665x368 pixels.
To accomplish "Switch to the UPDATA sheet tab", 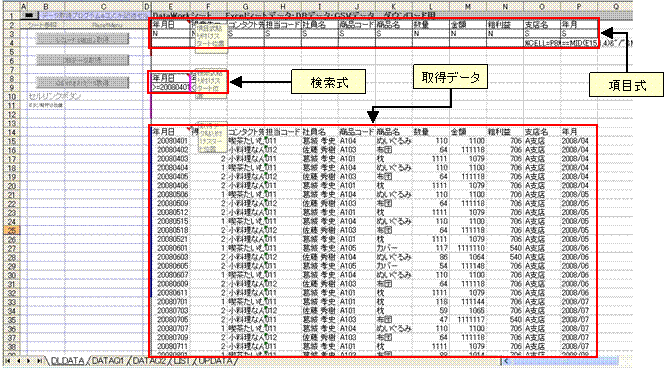I will point(215,361).
